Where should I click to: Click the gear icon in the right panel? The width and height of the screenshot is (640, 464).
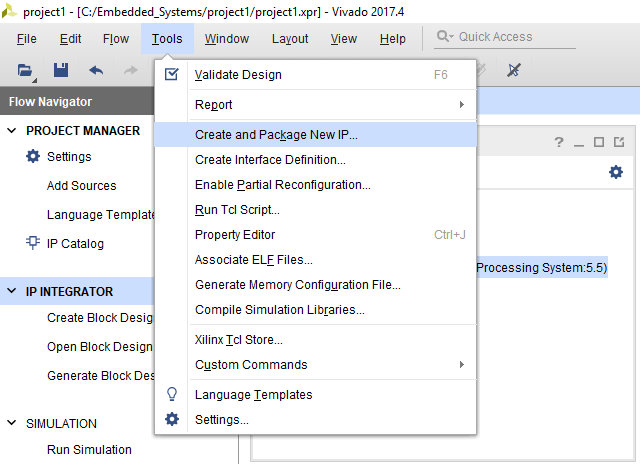coord(616,172)
